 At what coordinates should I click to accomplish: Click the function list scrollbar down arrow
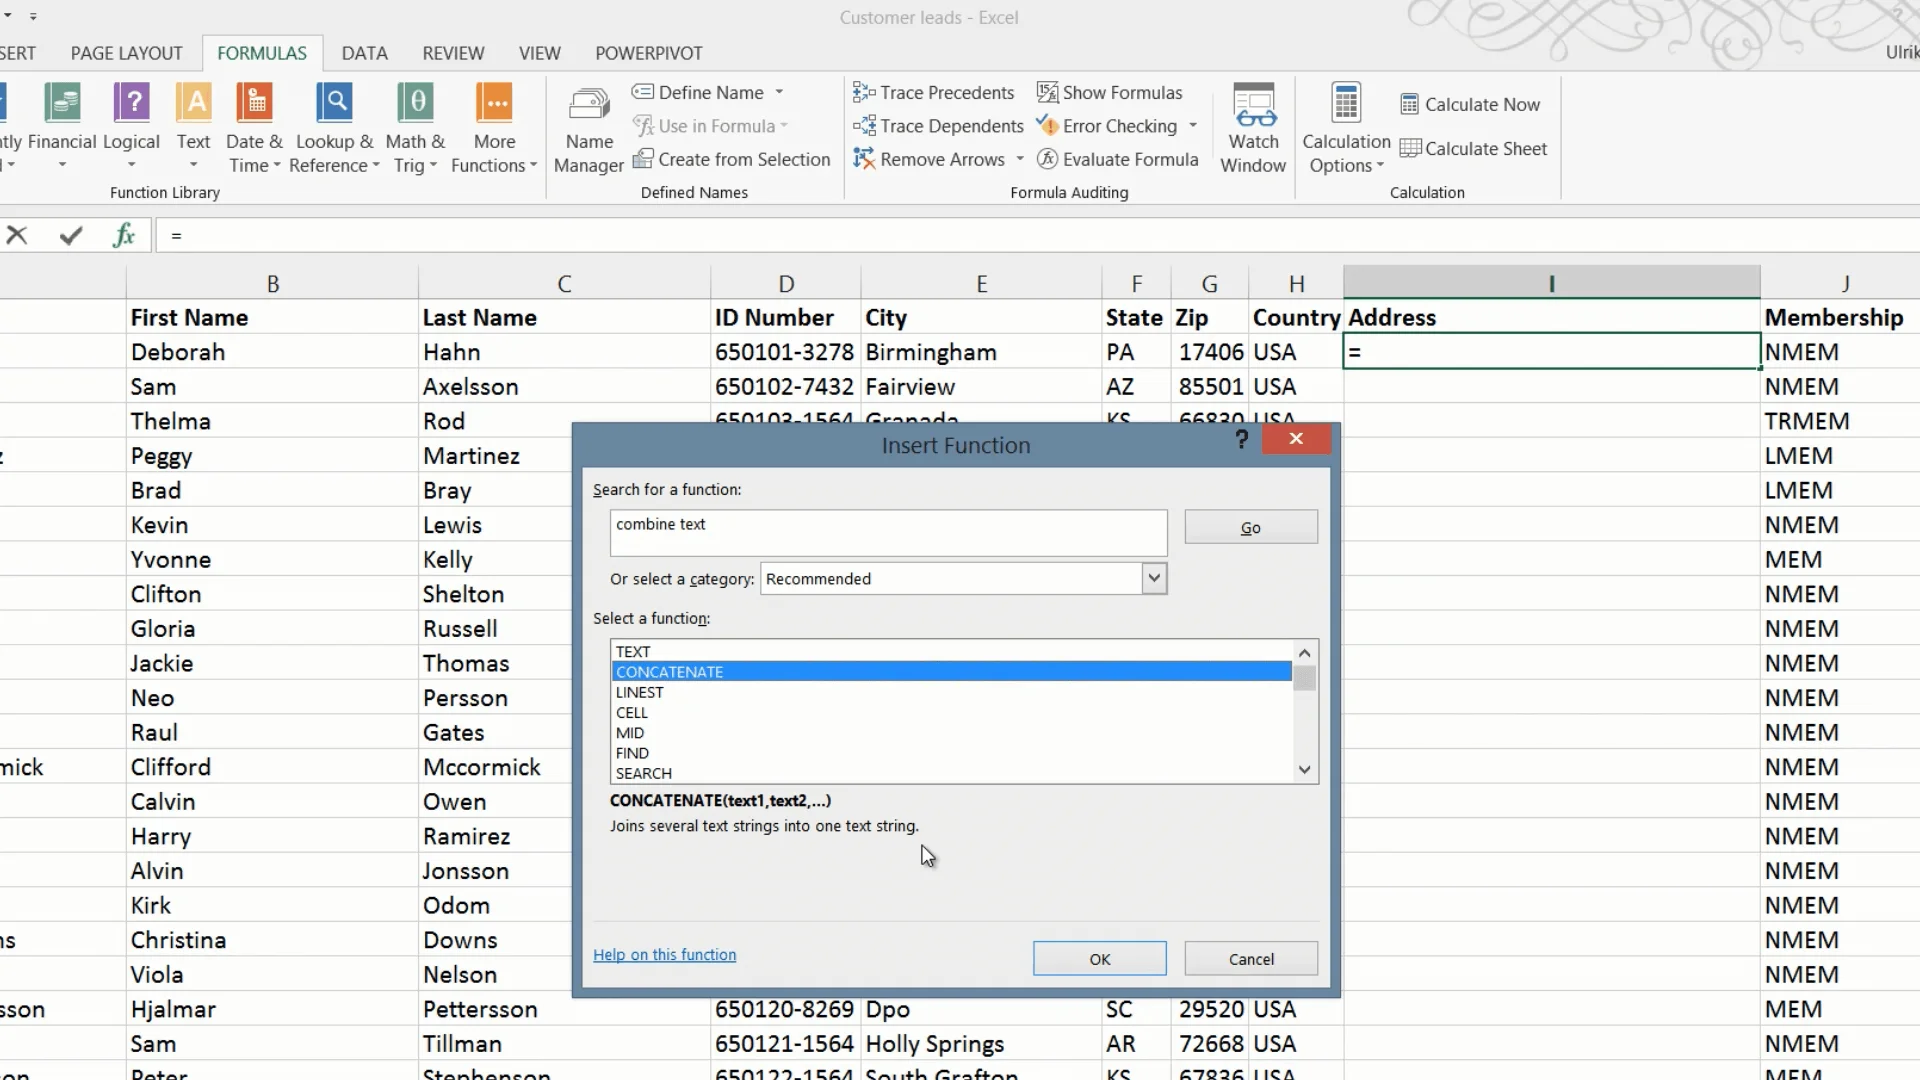1304,770
